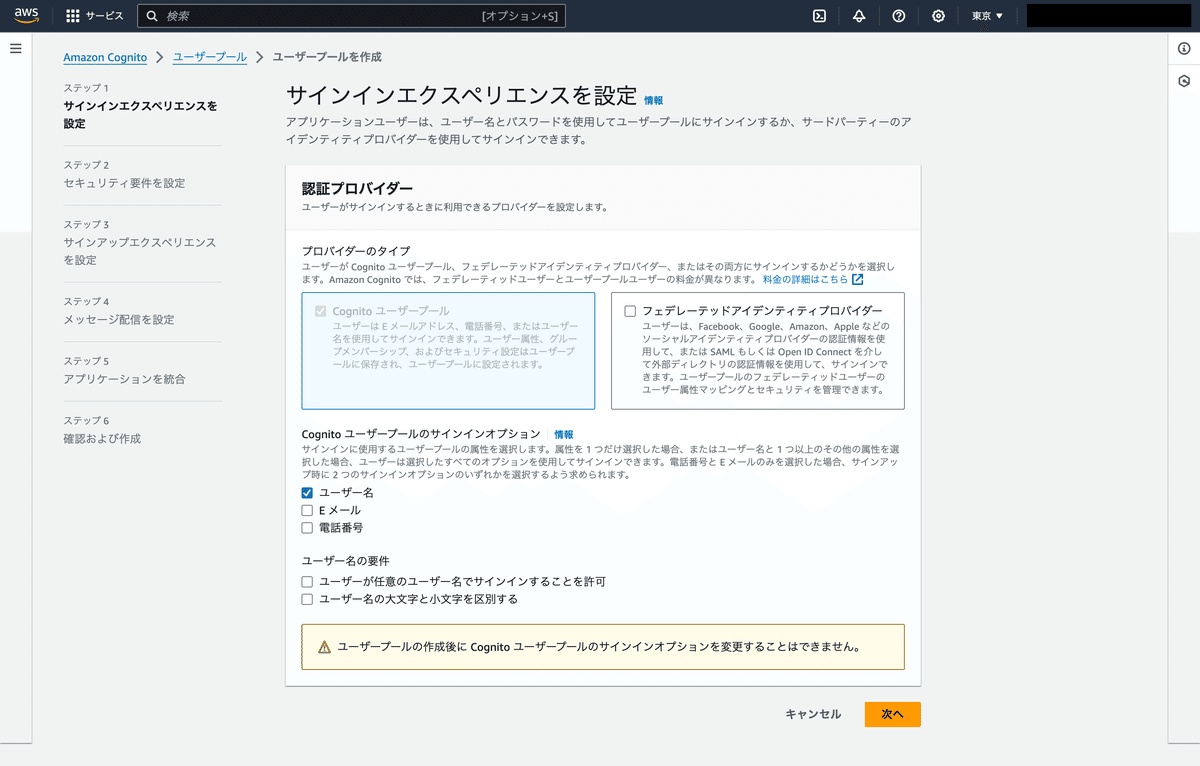Enable ユーザー名の大文字と小文字を区別する checkbox

click(x=308, y=599)
